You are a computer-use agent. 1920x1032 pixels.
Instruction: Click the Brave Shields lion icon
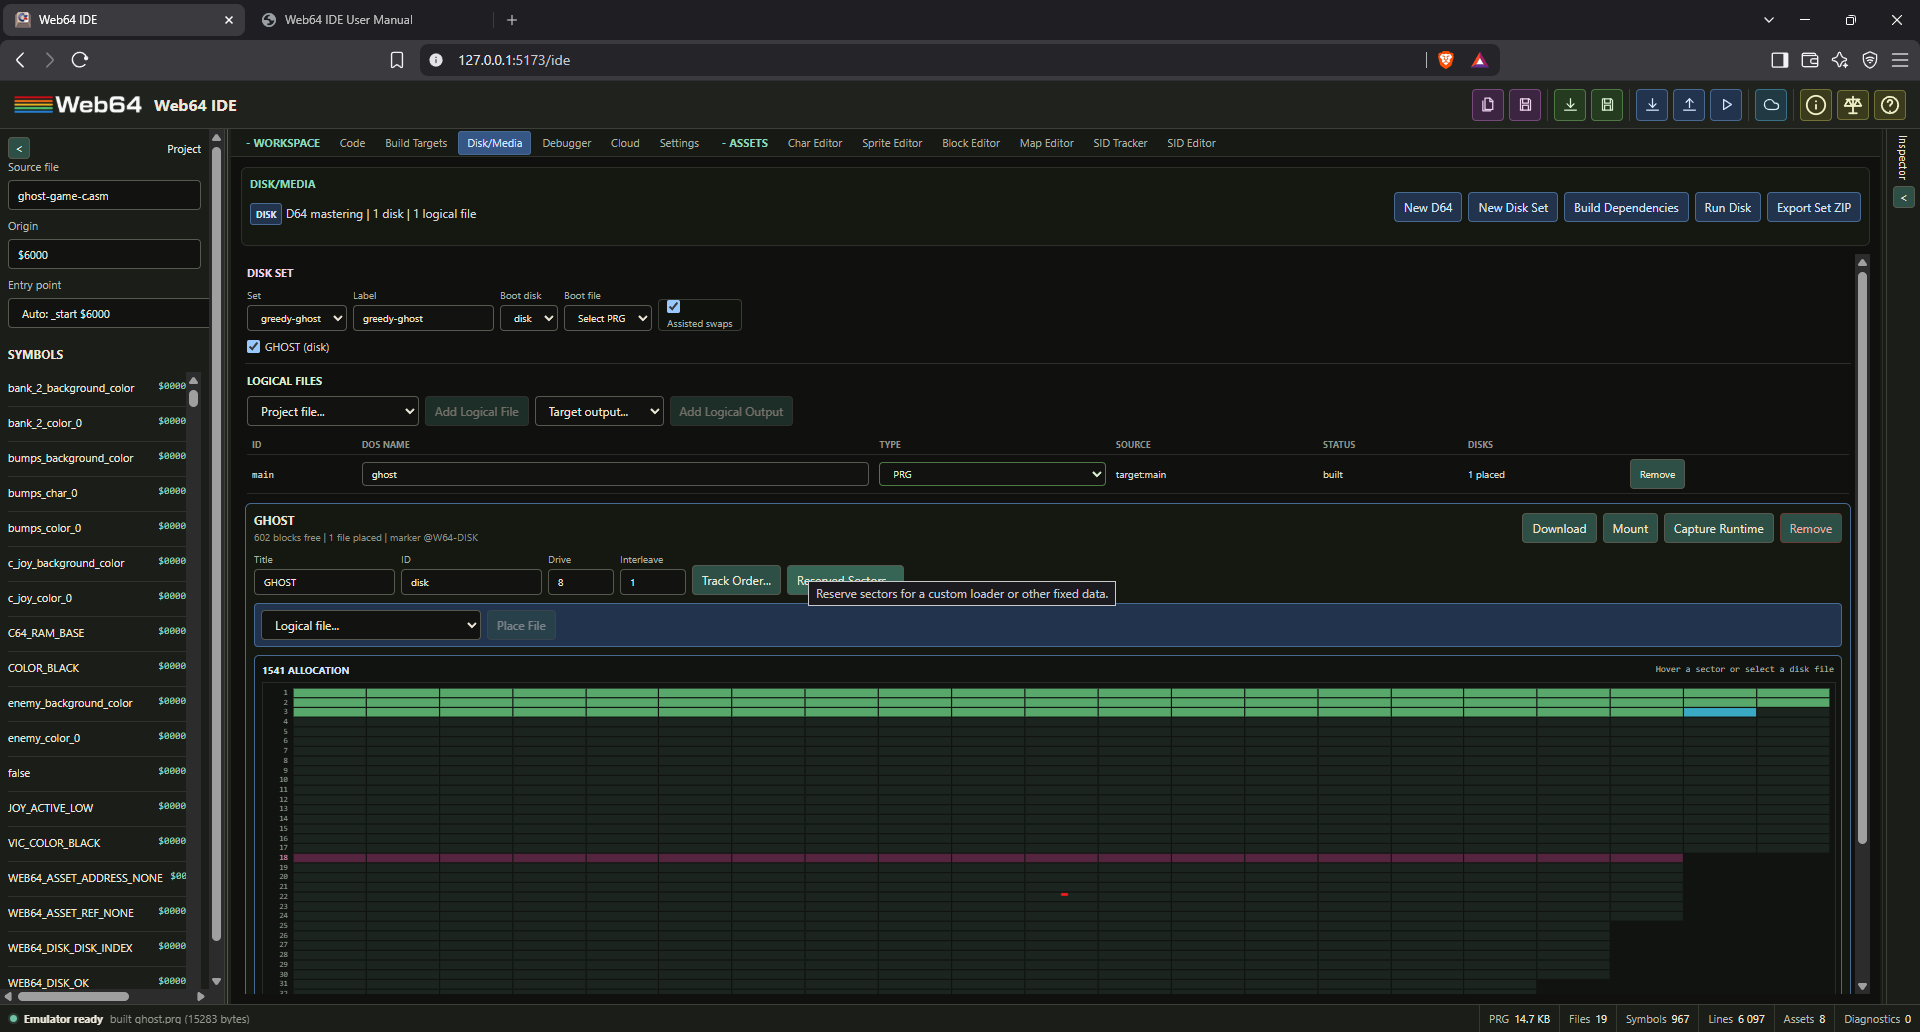1445,60
